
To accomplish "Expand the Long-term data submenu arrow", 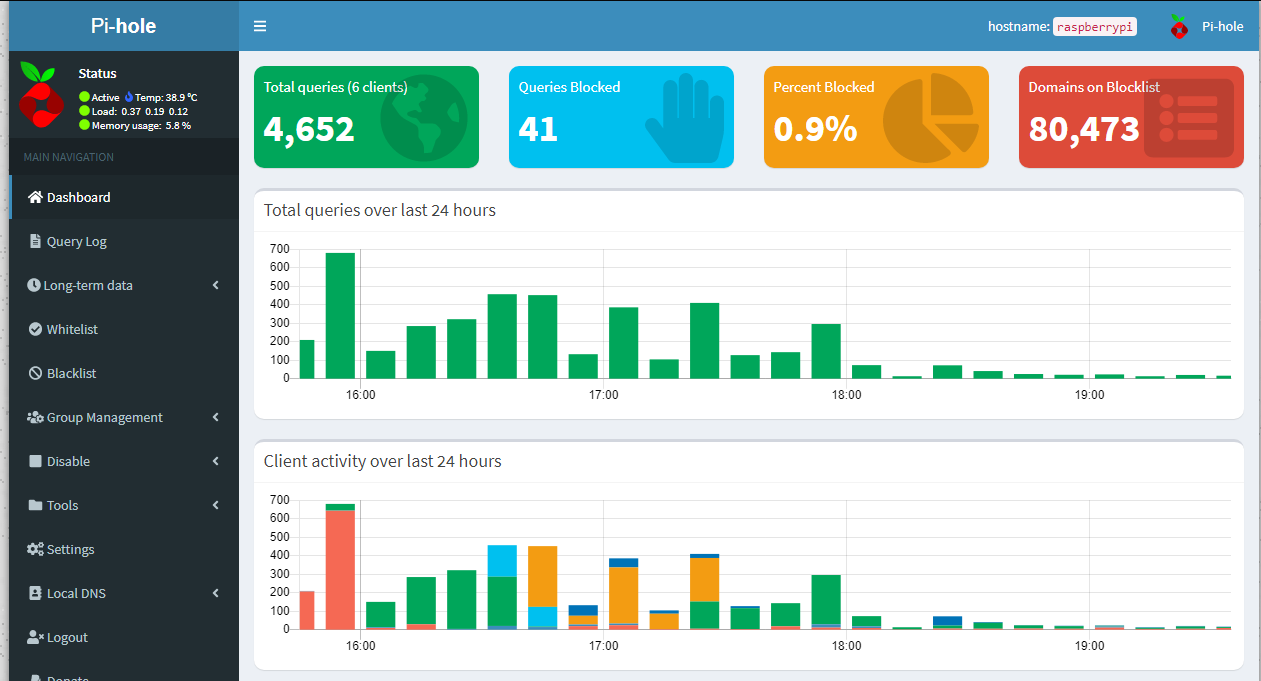I will [216, 285].
